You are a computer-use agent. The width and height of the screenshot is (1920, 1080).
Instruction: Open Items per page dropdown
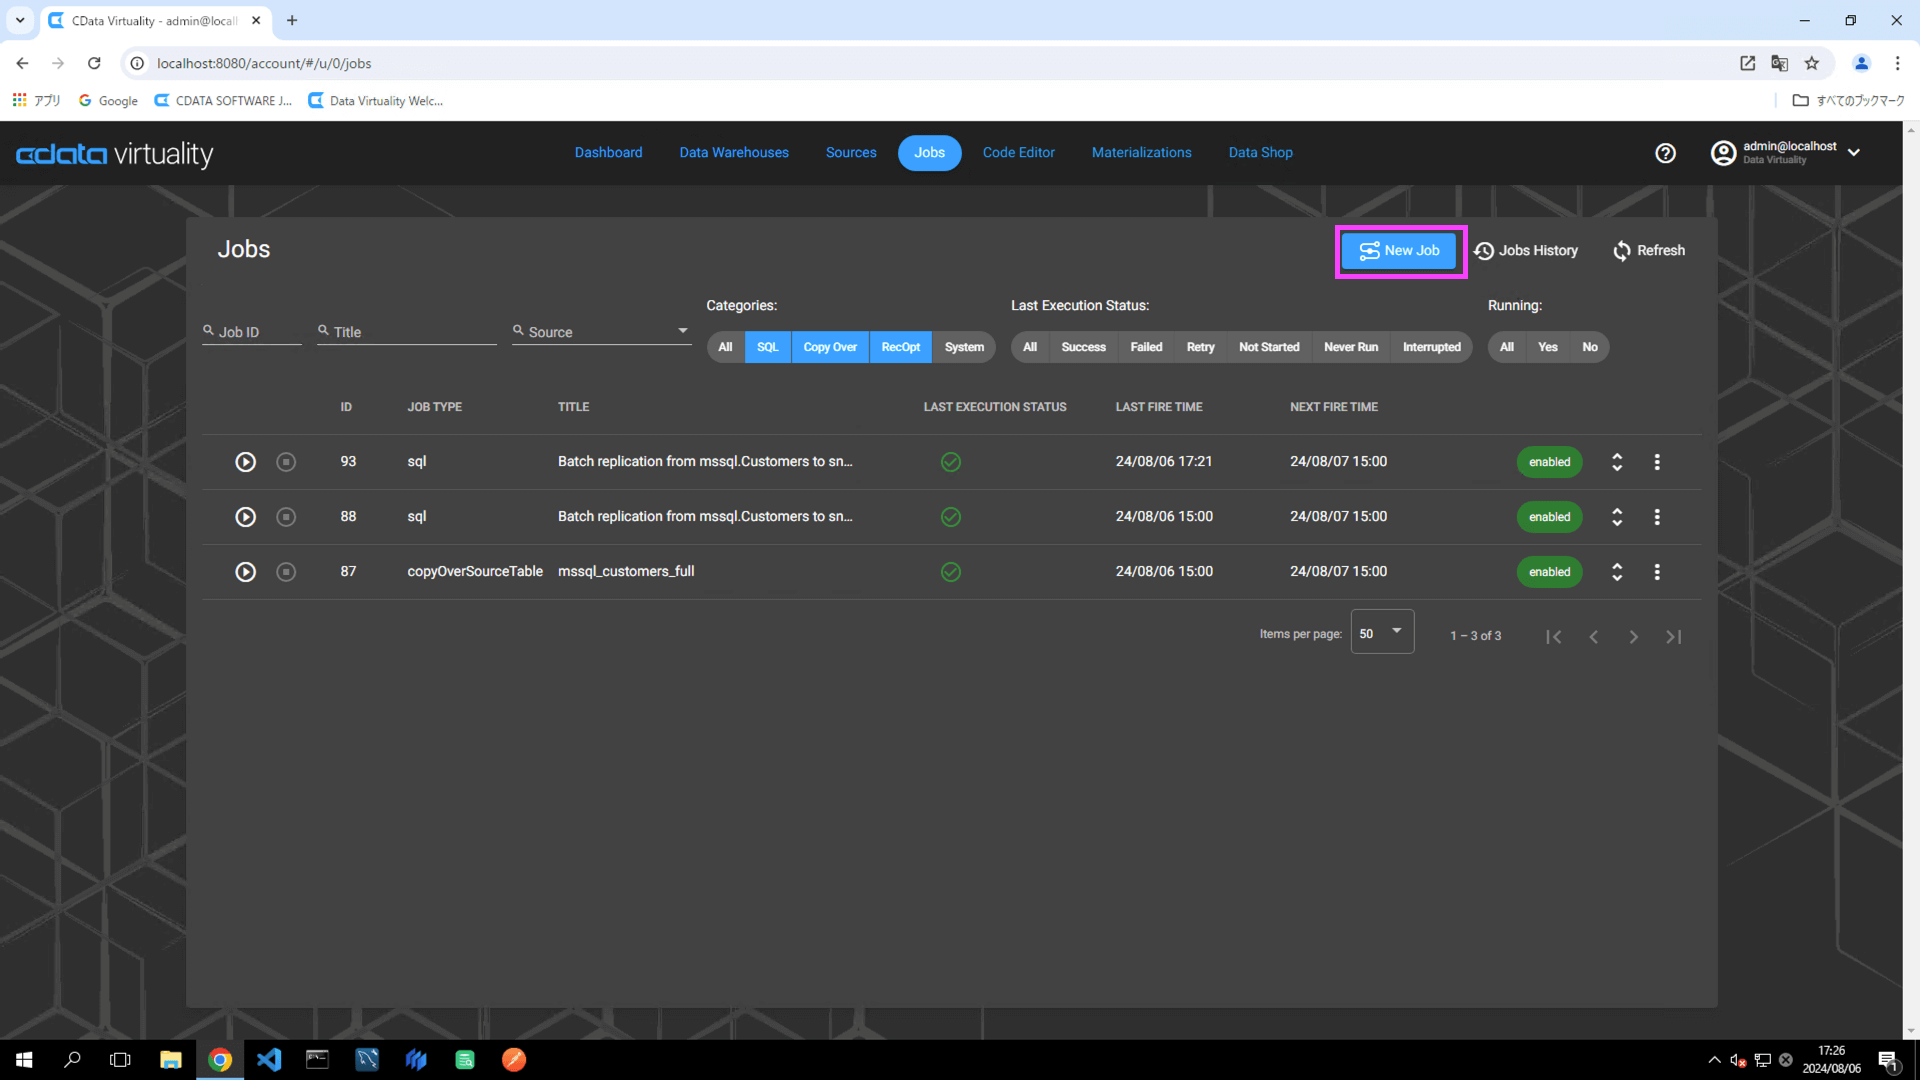[1382, 633]
